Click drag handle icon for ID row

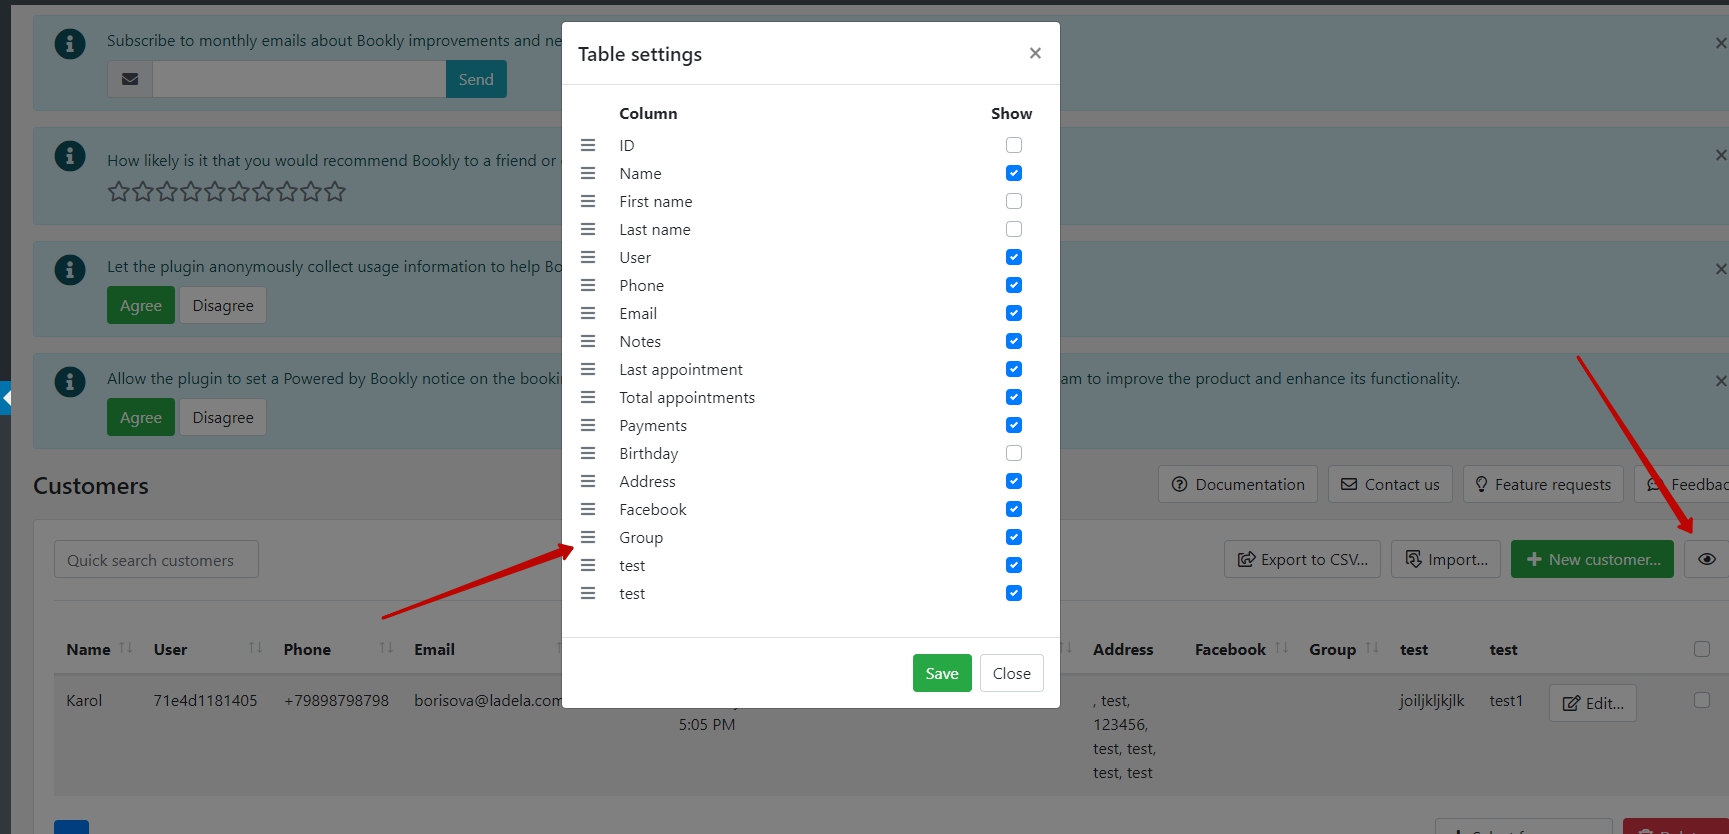coord(588,145)
